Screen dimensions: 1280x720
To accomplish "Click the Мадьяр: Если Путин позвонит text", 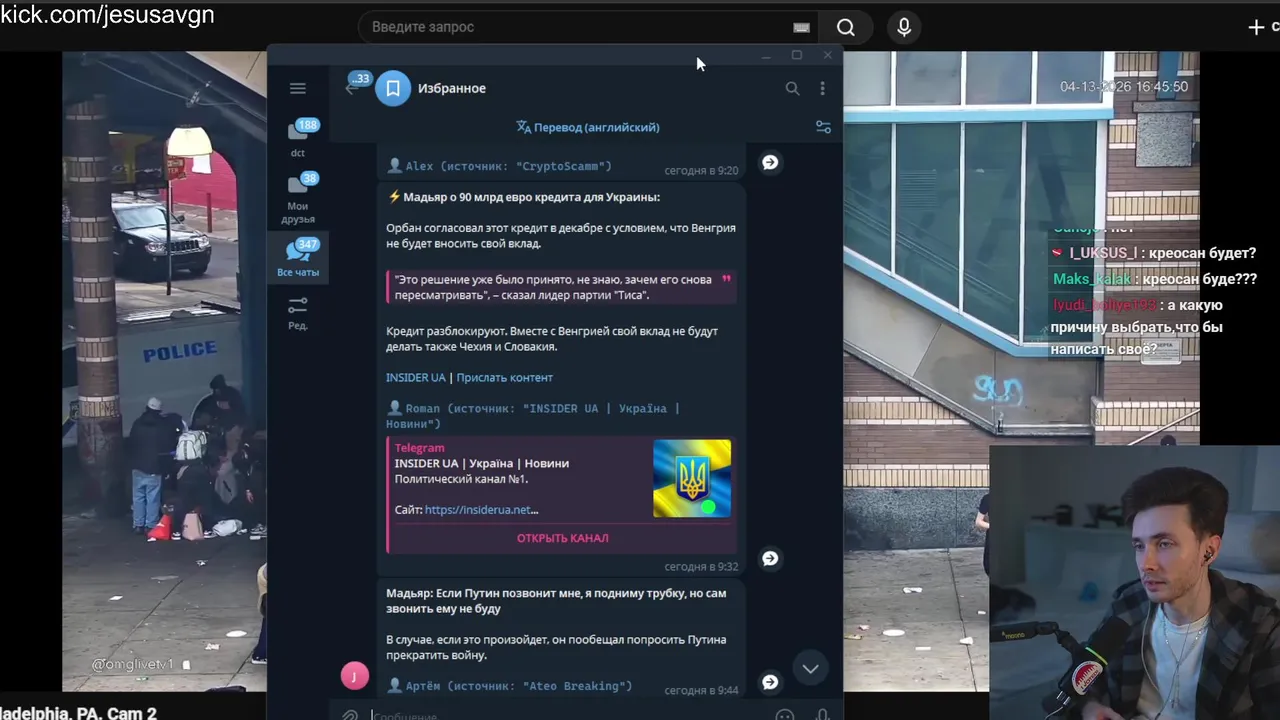I will pos(556,601).
